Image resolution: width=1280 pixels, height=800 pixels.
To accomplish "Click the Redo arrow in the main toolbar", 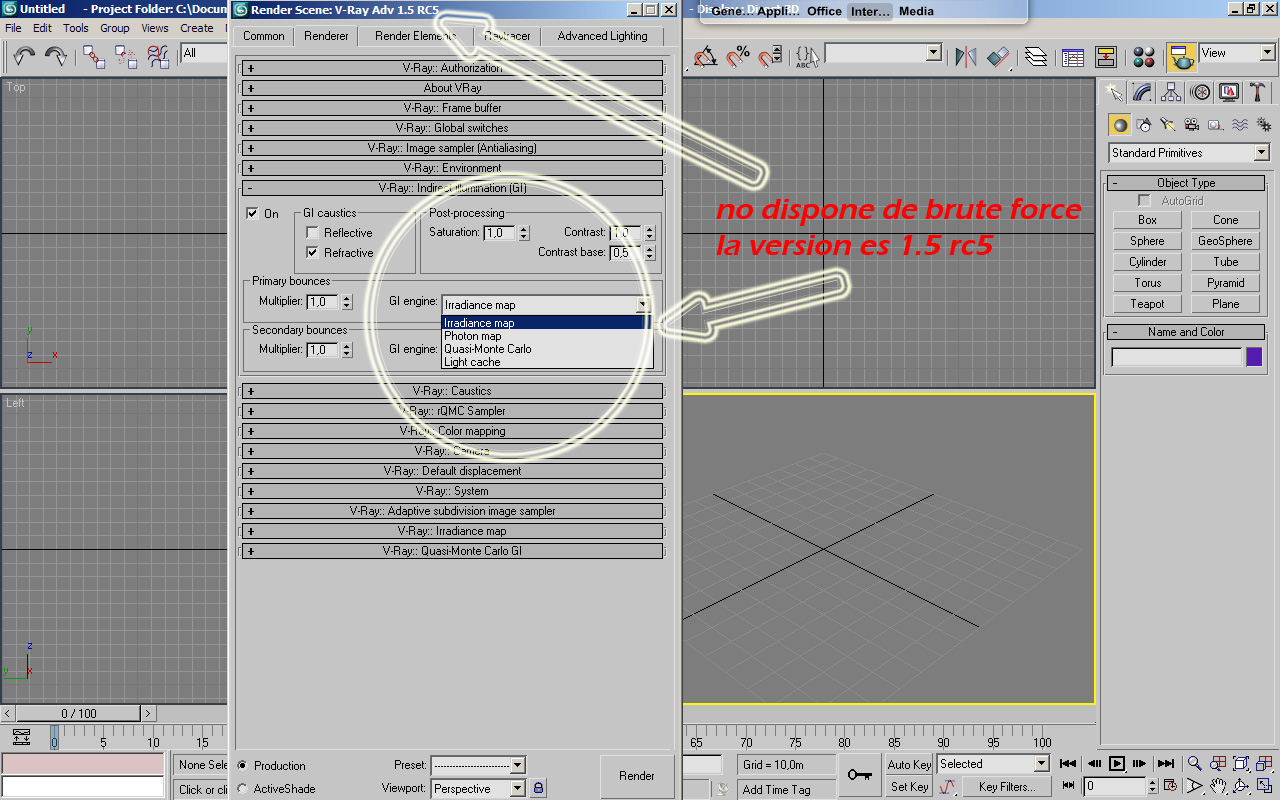I will point(55,56).
